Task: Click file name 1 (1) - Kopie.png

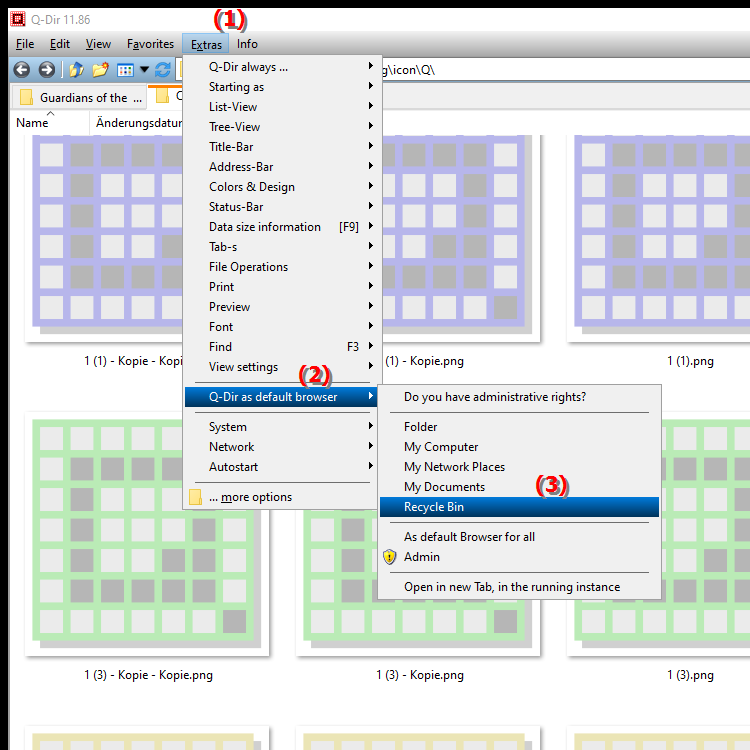Action: pyautogui.click(x=424, y=361)
